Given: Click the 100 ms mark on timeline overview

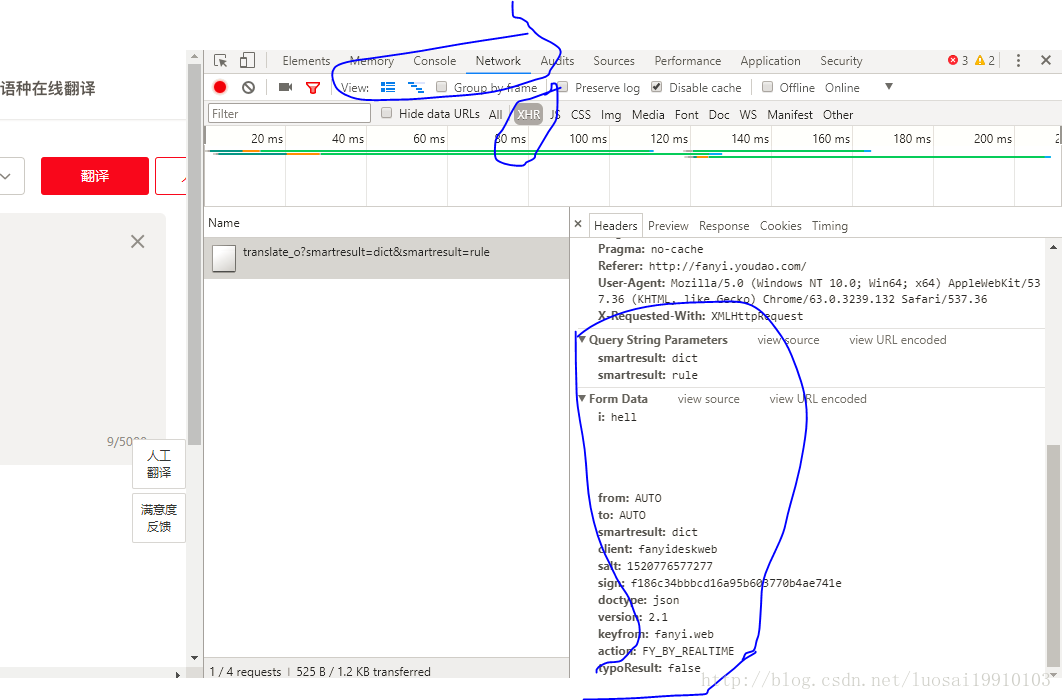Looking at the screenshot, I should click(x=588, y=139).
